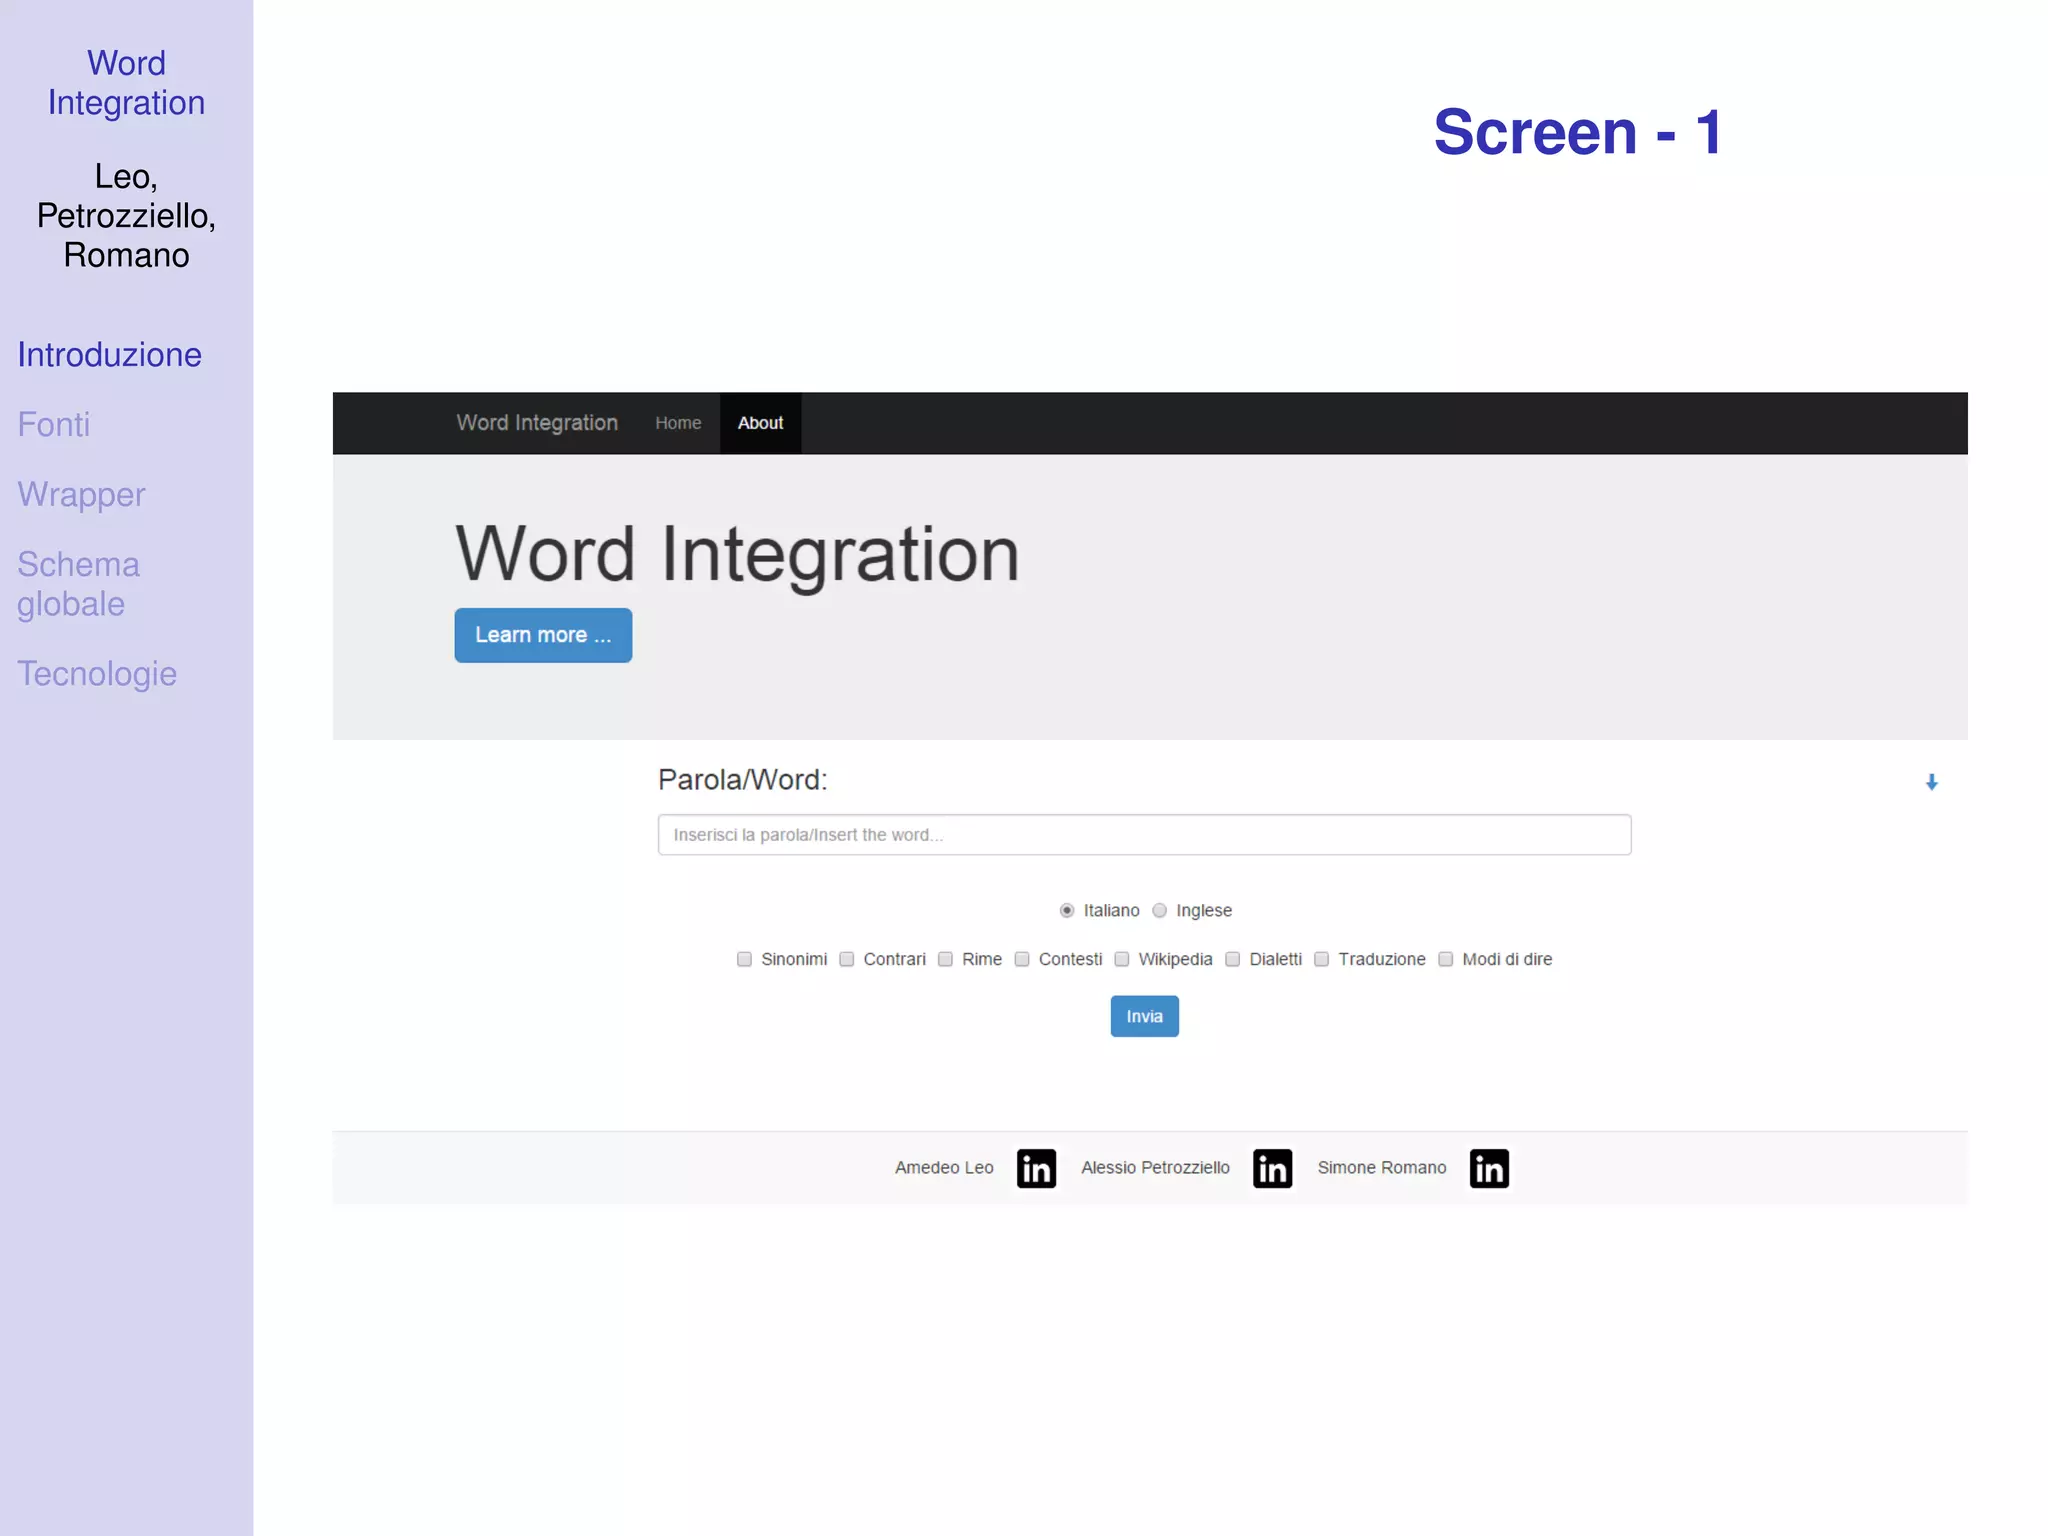This screenshot has width=2048, height=1536.
Task: Enable the Wikipedia checkbox
Action: coord(1122,959)
